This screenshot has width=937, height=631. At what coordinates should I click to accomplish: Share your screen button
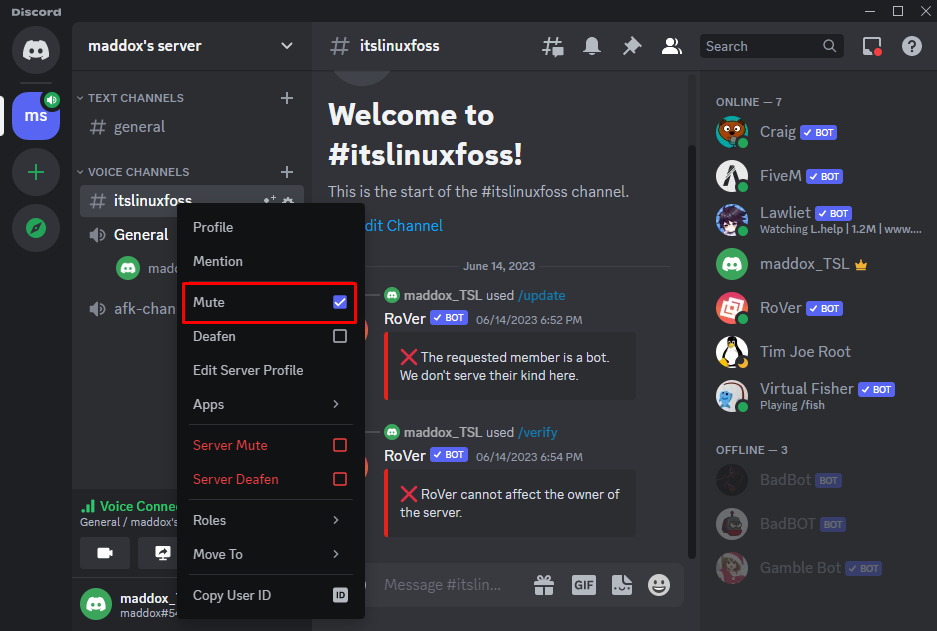(x=161, y=553)
